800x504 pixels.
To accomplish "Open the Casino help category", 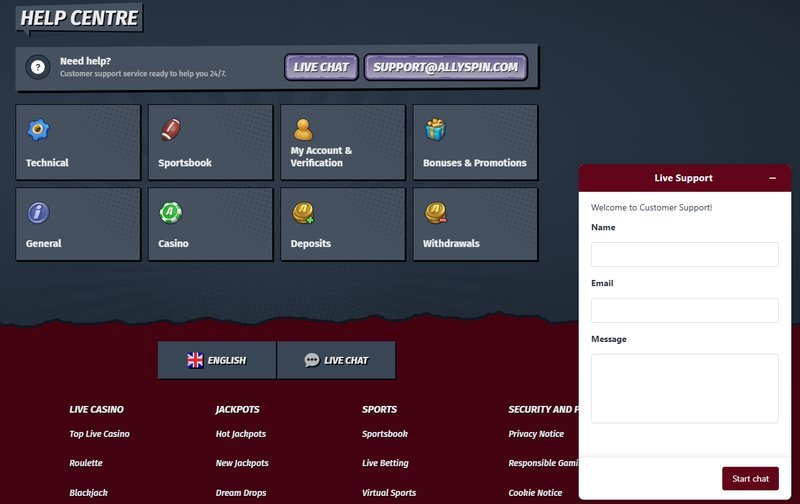I will (x=211, y=224).
